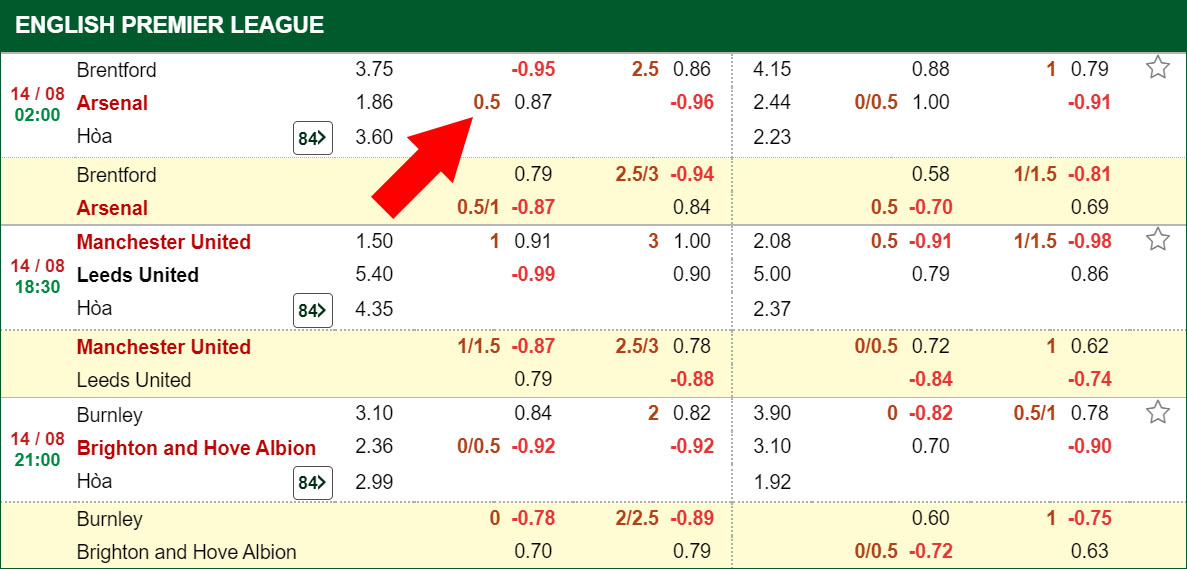The width and height of the screenshot is (1187, 569).
Task: Select draw odds 3.60 for Brentford-Arsenal
Action: tap(374, 137)
